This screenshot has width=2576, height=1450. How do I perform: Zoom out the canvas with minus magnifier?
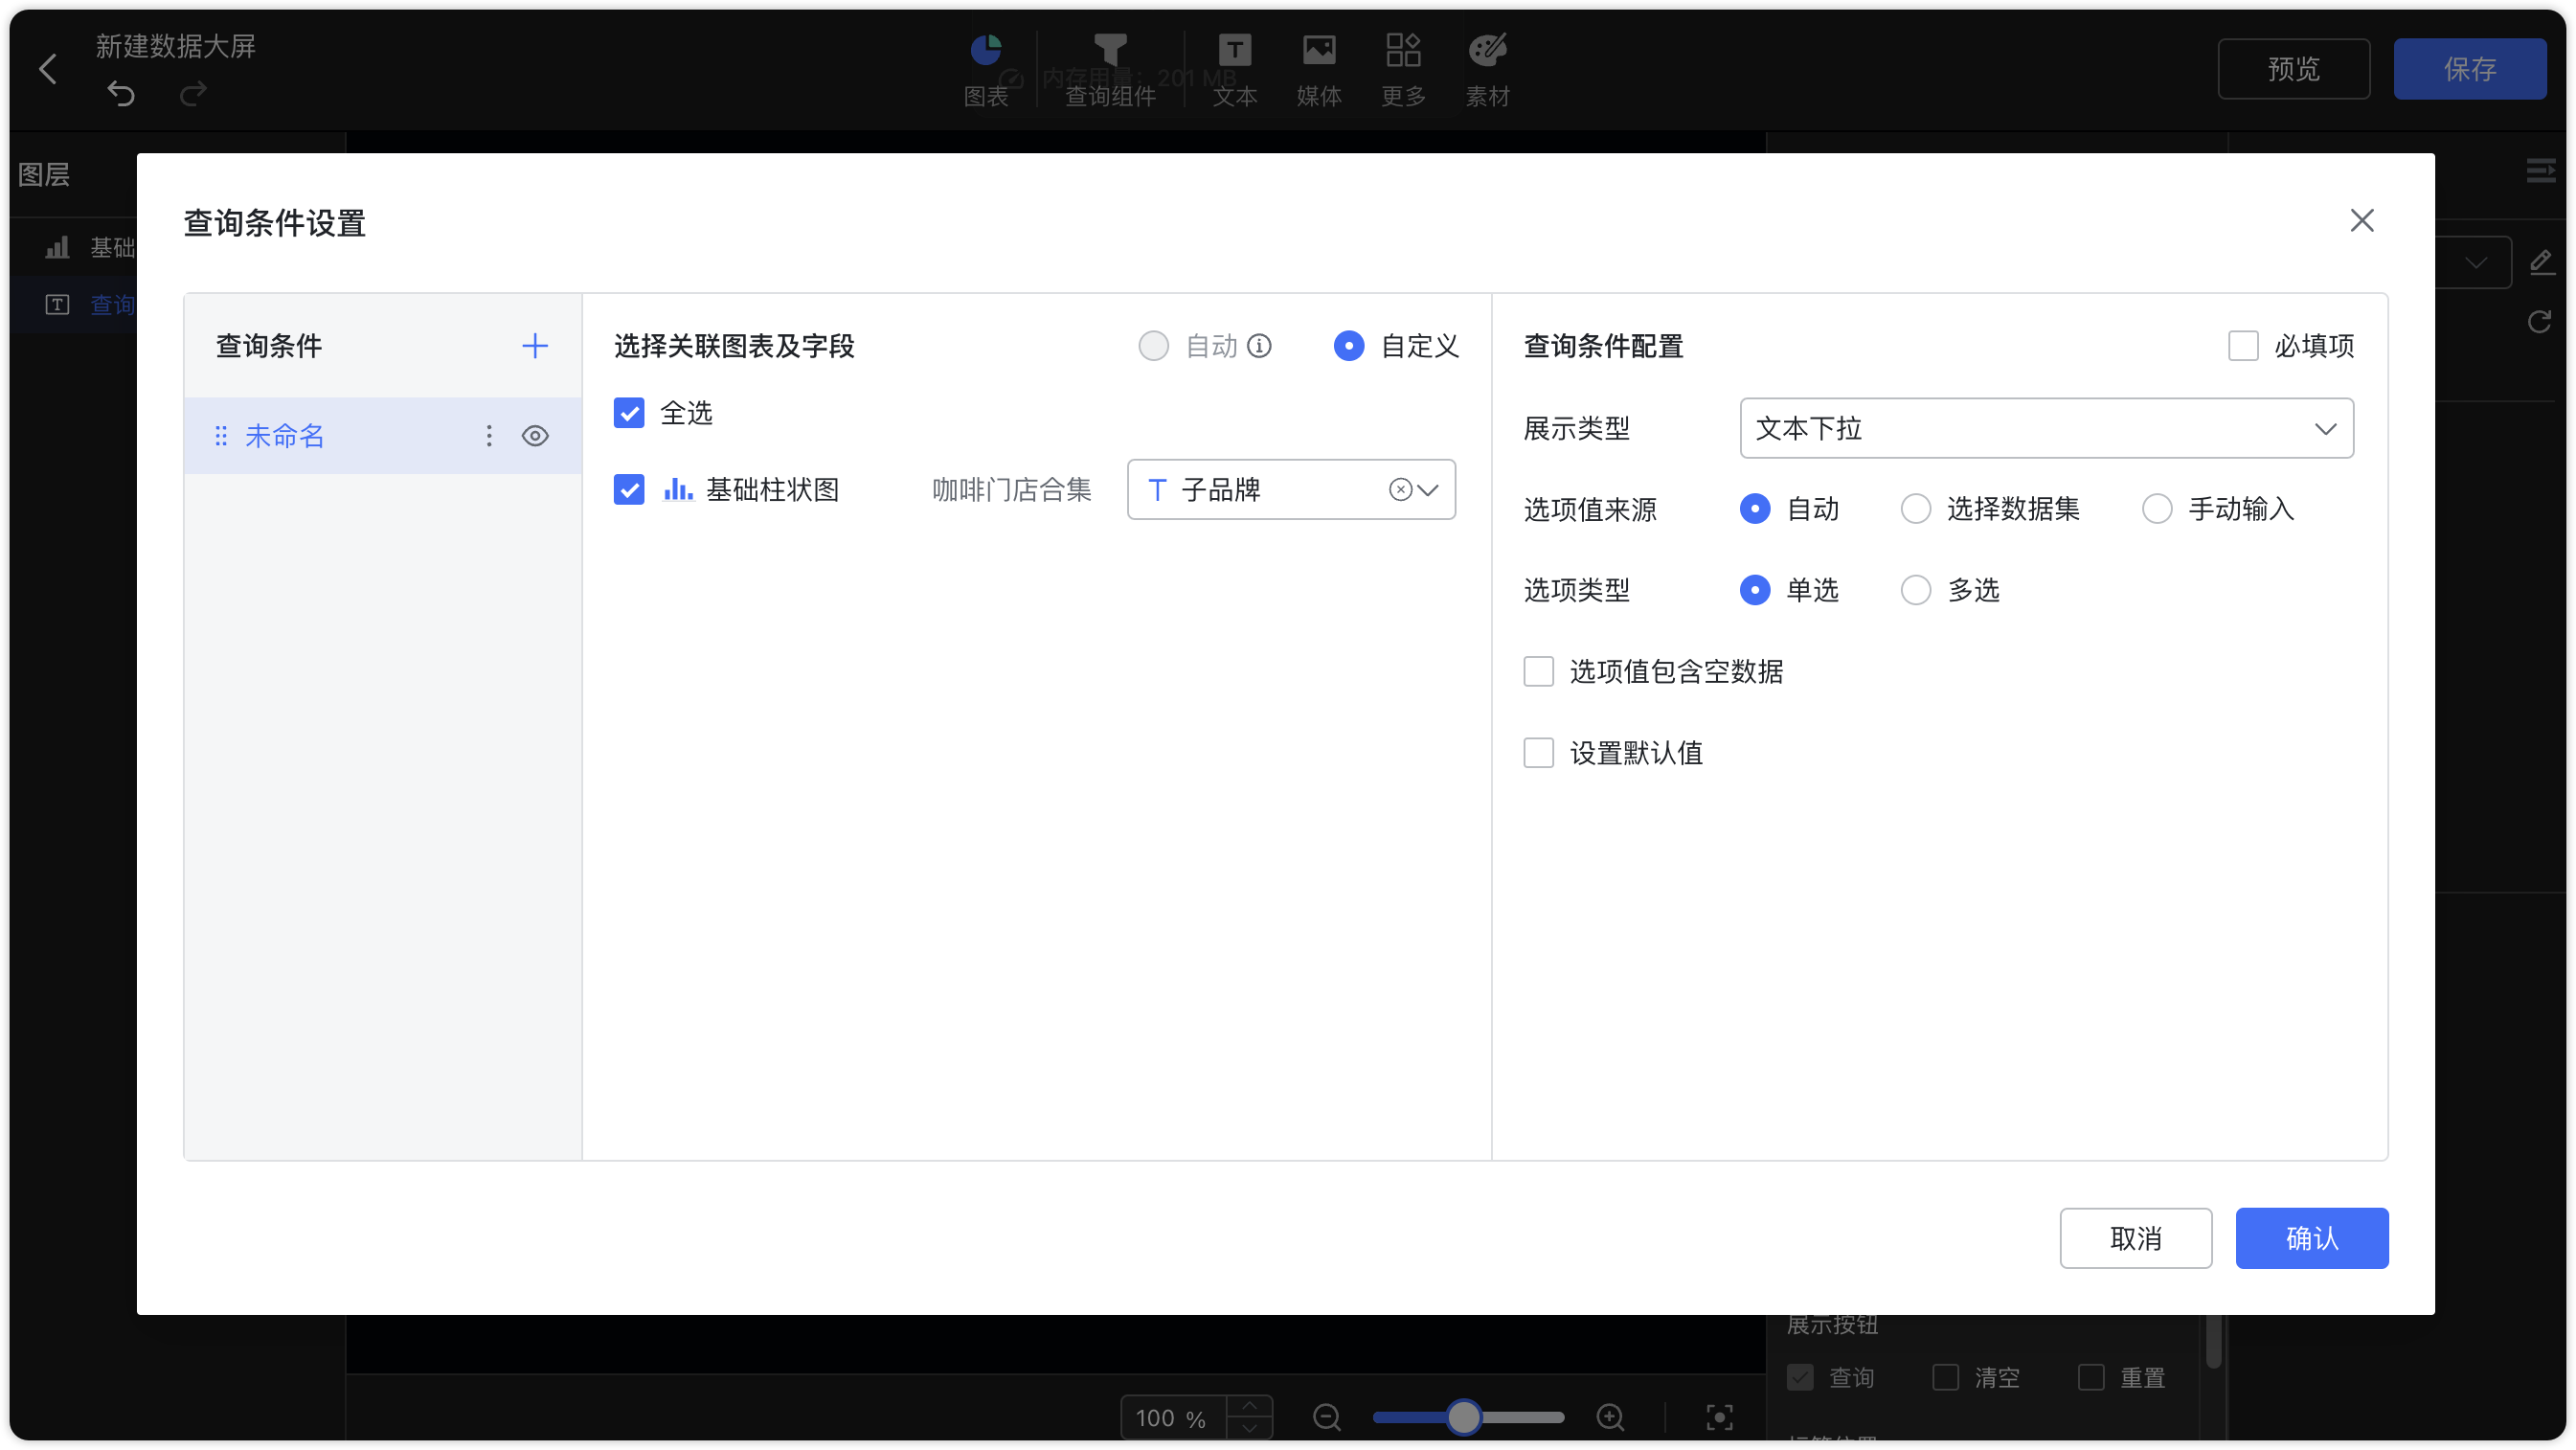1327,1417
